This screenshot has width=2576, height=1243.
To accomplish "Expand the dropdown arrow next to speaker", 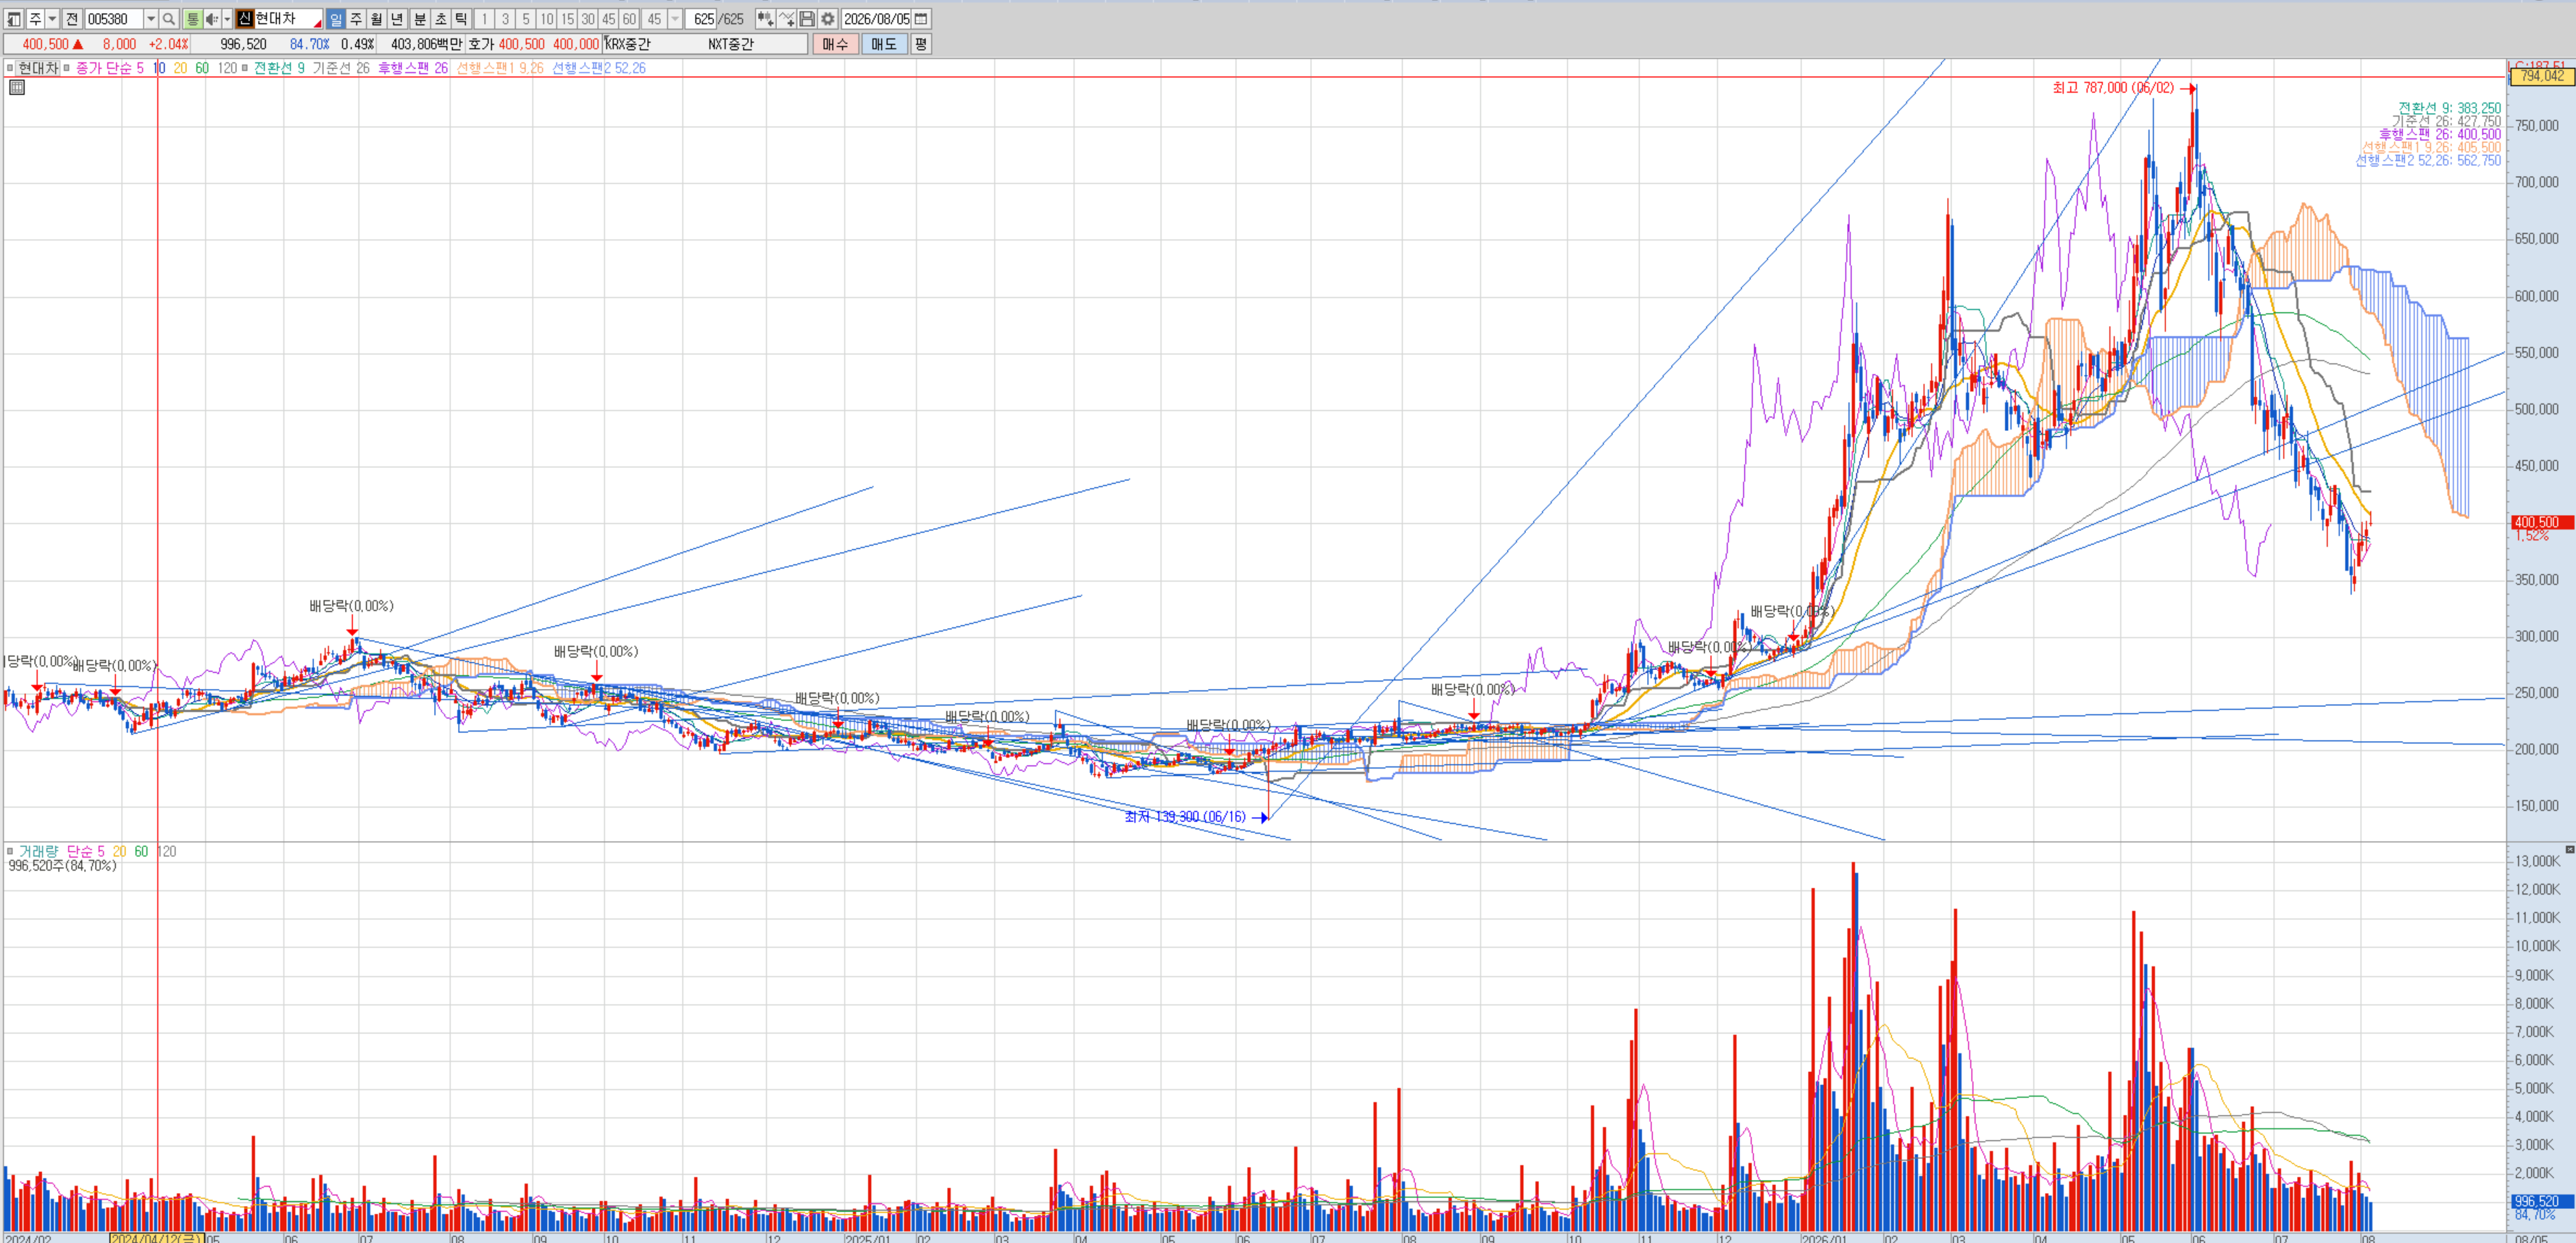I will [227, 19].
